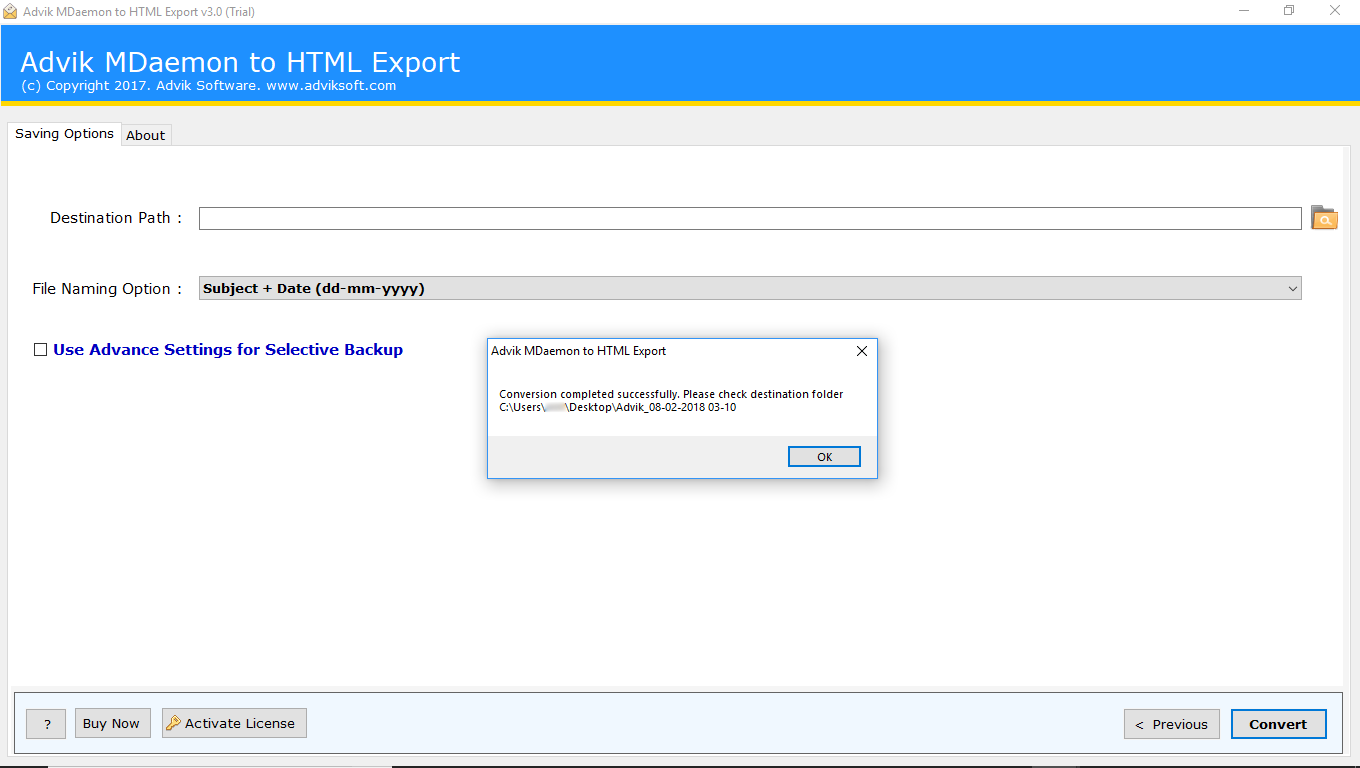Expand the File Naming Option dropdown
The height and width of the screenshot is (768, 1360).
(1293, 288)
